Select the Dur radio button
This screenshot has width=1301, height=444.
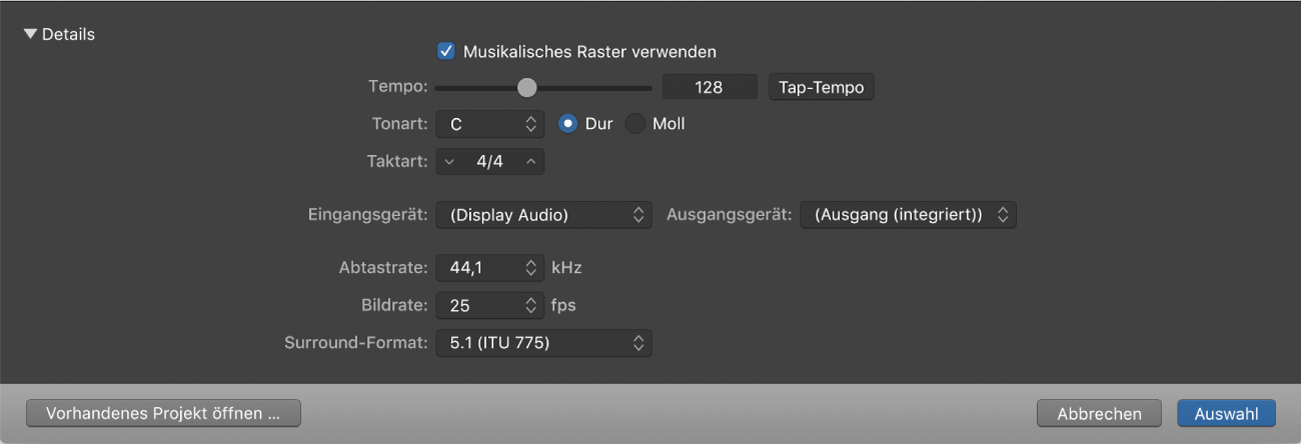click(568, 124)
